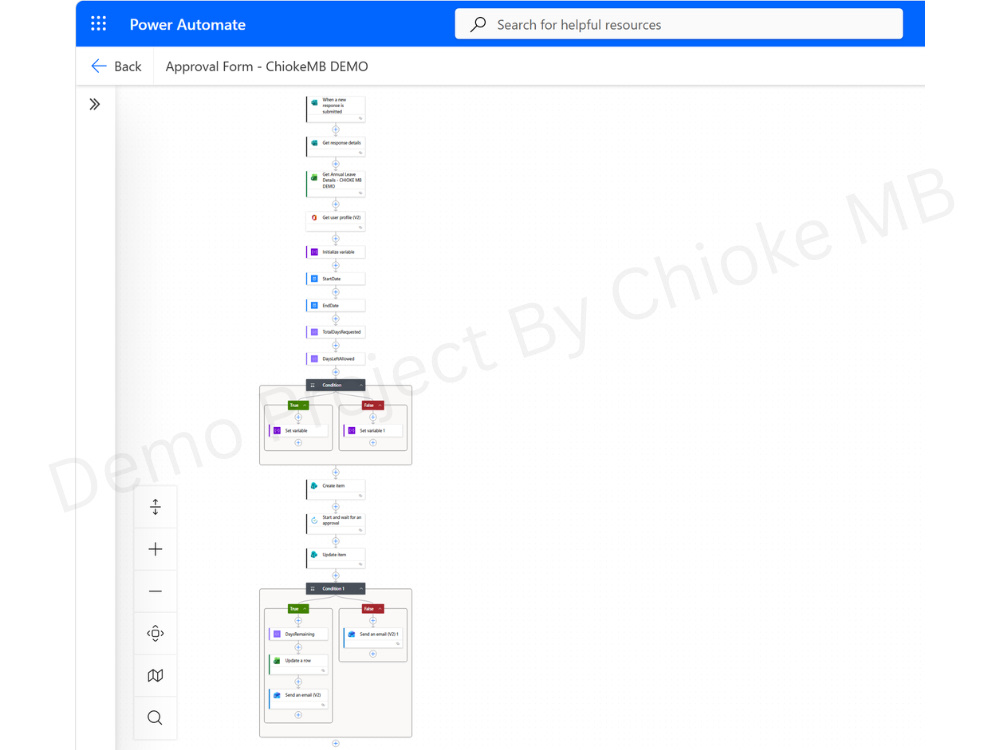Image resolution: width=1000 pixels, height=750 pixels.
Task: Collapse the False branch of Condition
Action: [380, 406]
